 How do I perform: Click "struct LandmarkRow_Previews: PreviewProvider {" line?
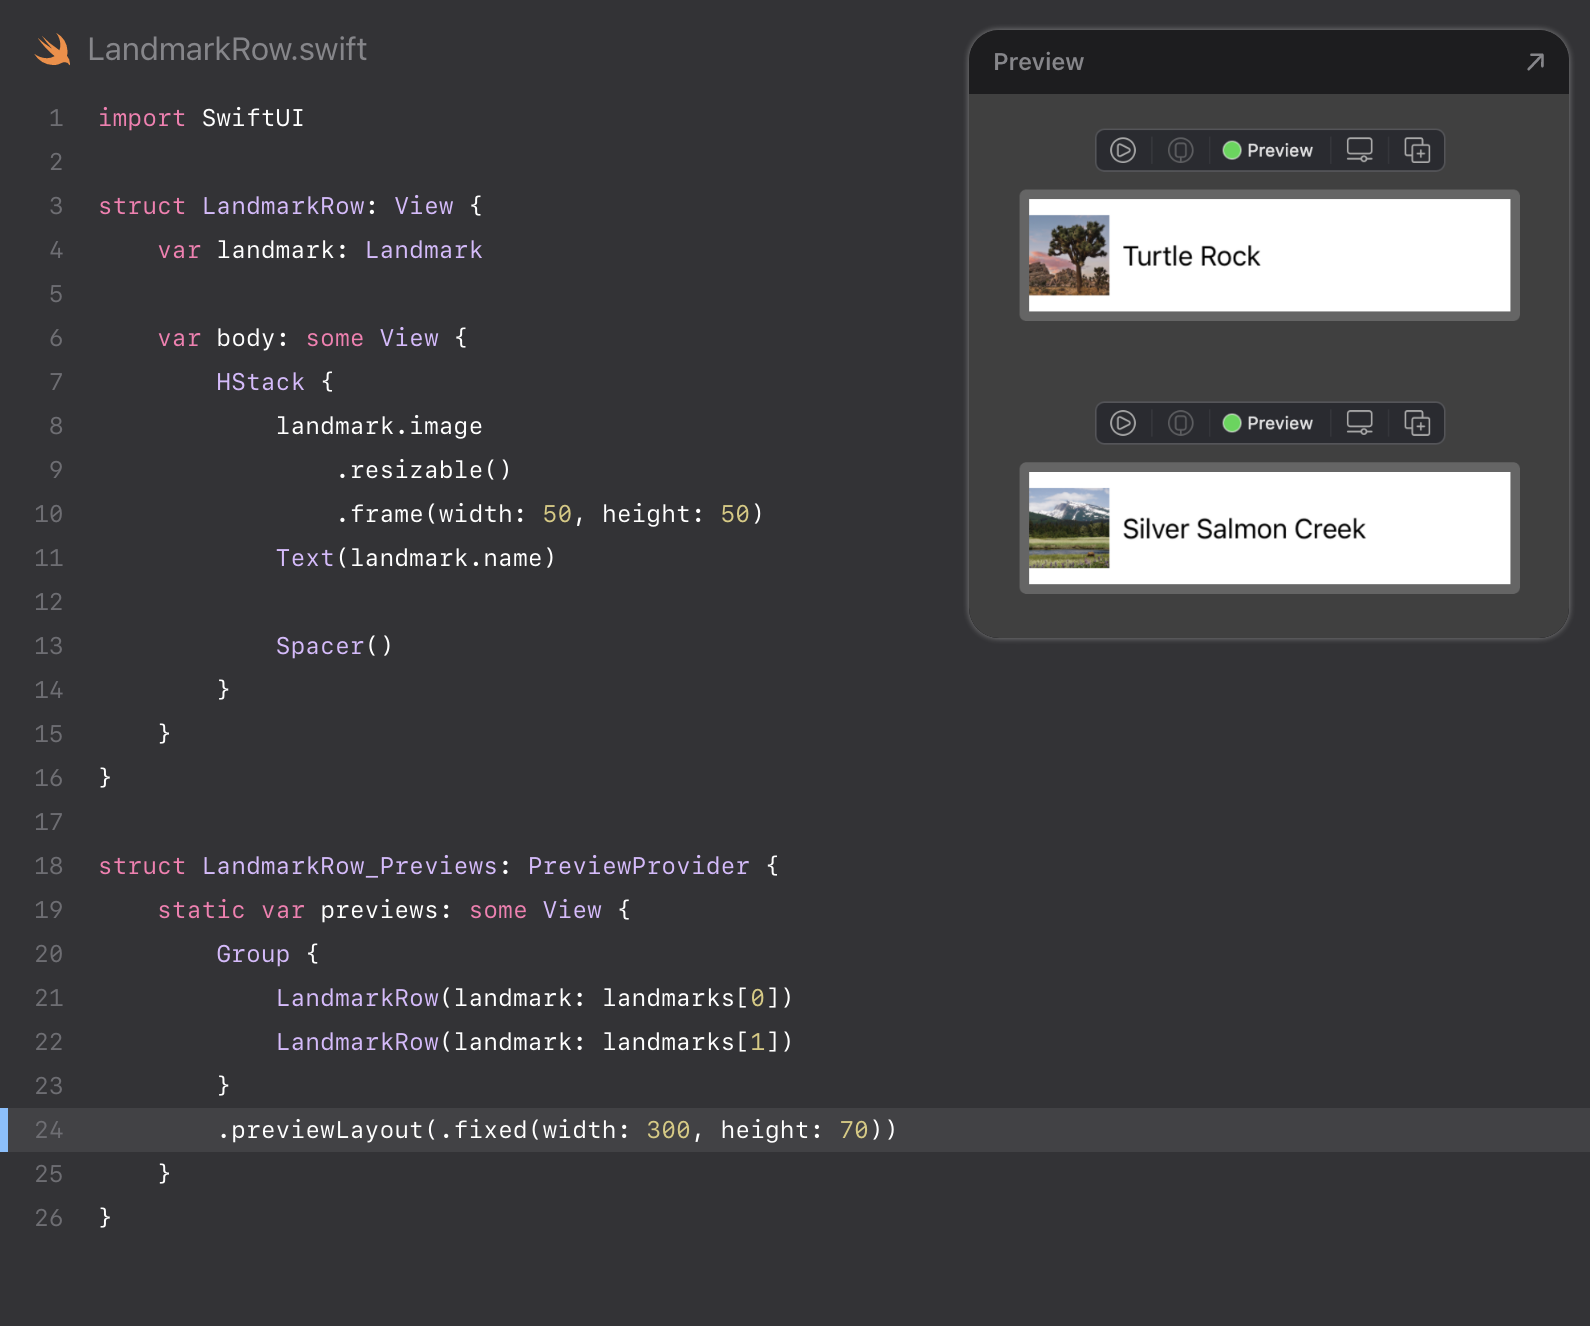click(x=439, y=866)
